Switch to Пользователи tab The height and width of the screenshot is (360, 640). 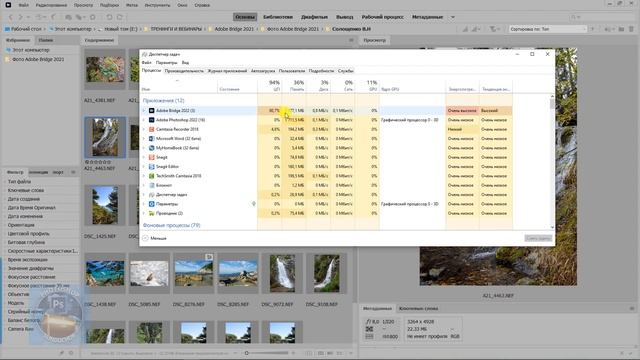tap(292, 71)
